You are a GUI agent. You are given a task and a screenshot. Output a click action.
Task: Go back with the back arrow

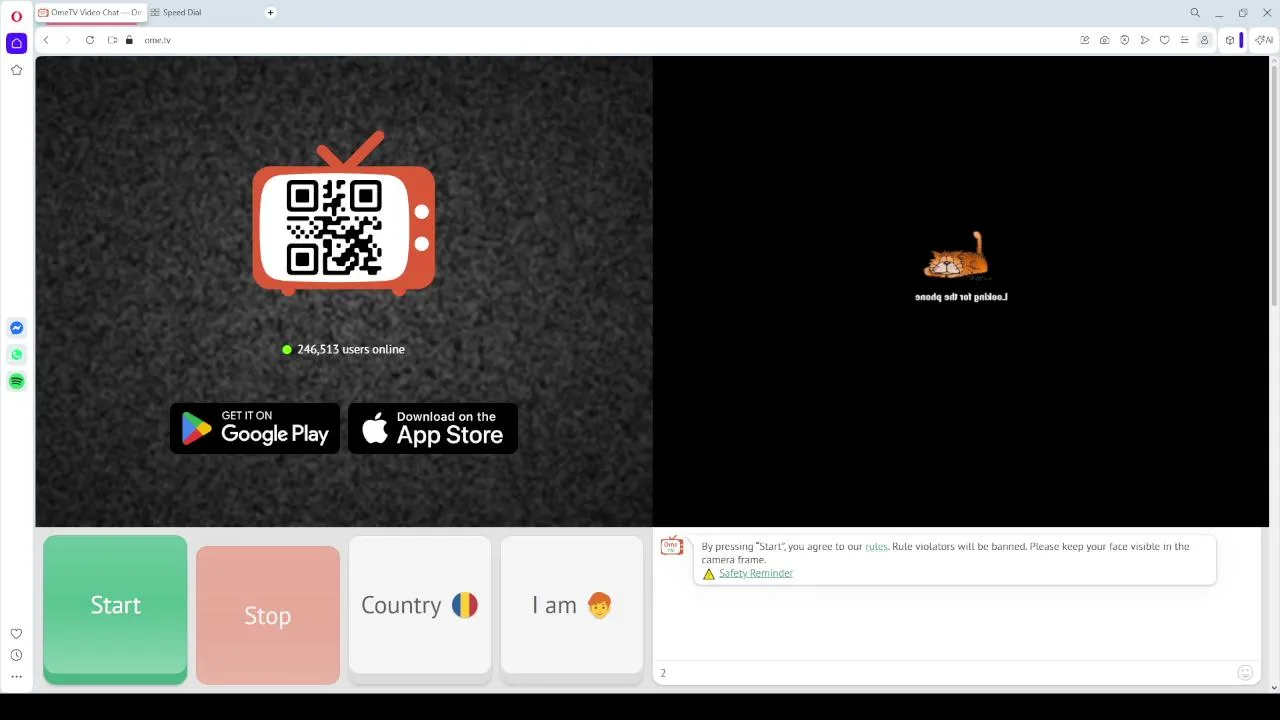46,40
